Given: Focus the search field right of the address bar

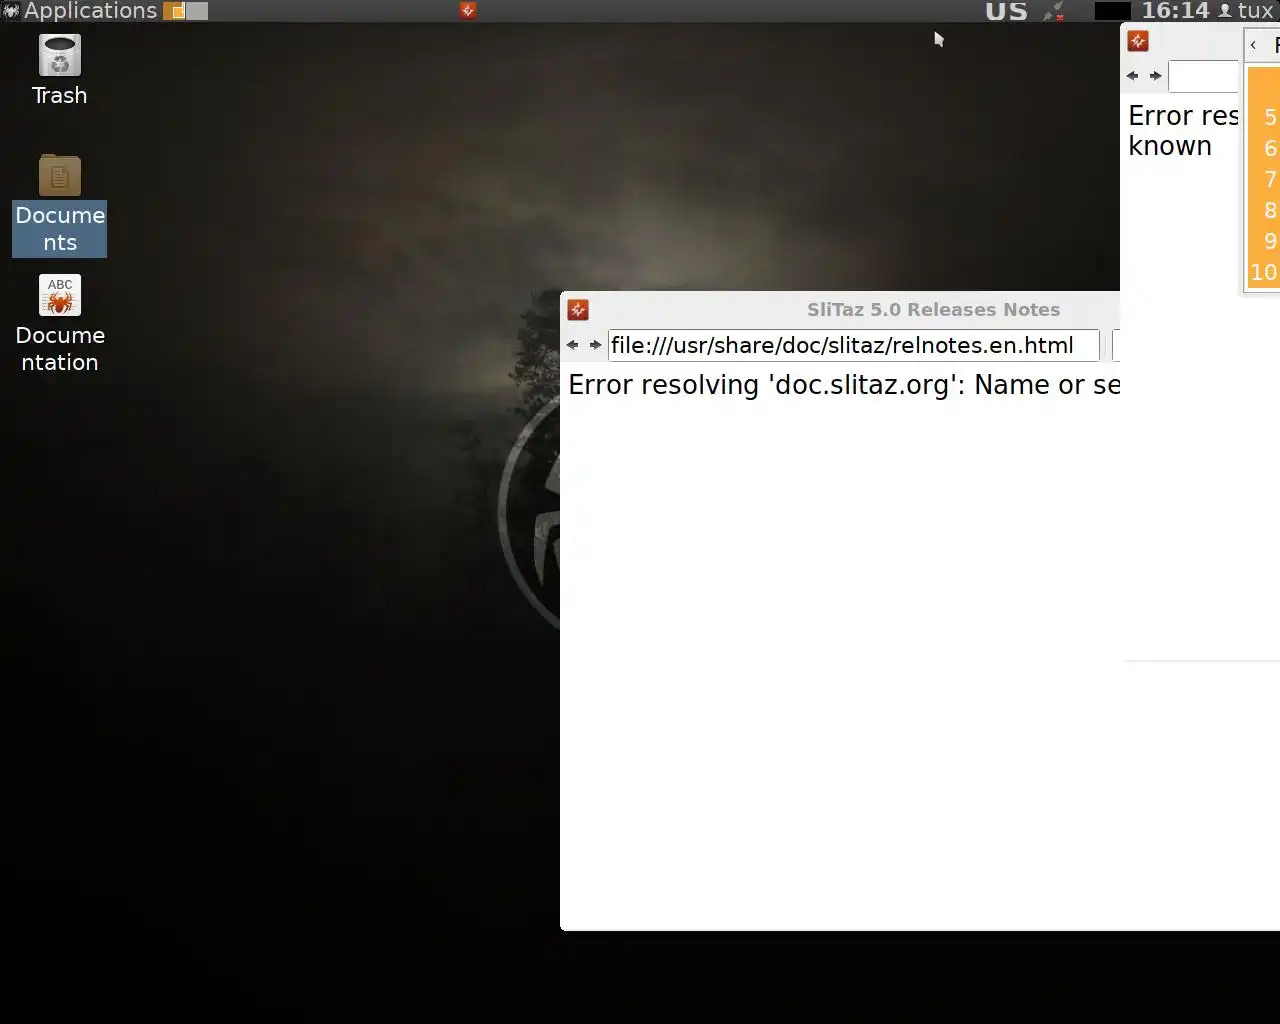Looking at the screenshot, I should coord(1116,345).
